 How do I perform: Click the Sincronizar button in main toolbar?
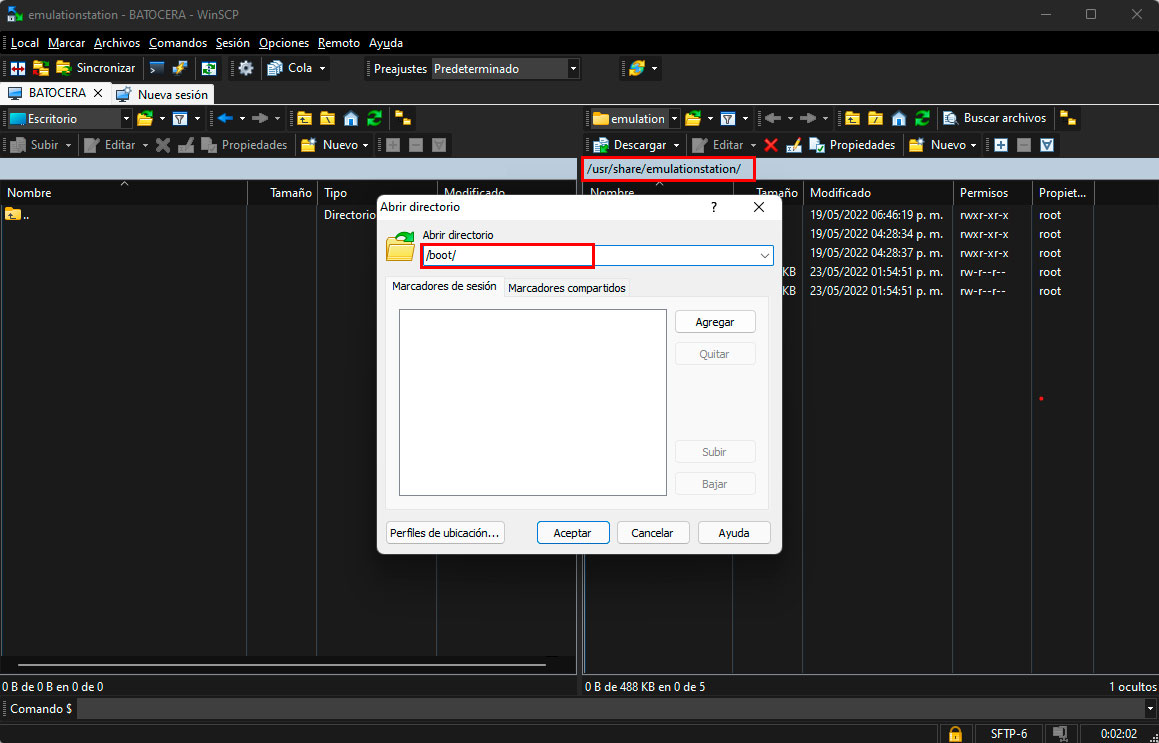[96, 68]
